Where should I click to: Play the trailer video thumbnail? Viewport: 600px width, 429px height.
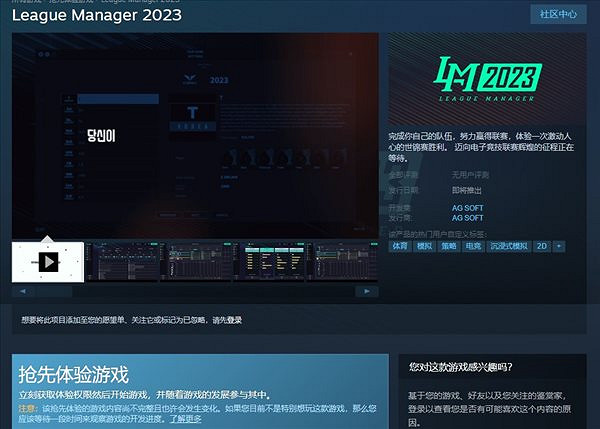pyautogui.click(x=47, y=262)
